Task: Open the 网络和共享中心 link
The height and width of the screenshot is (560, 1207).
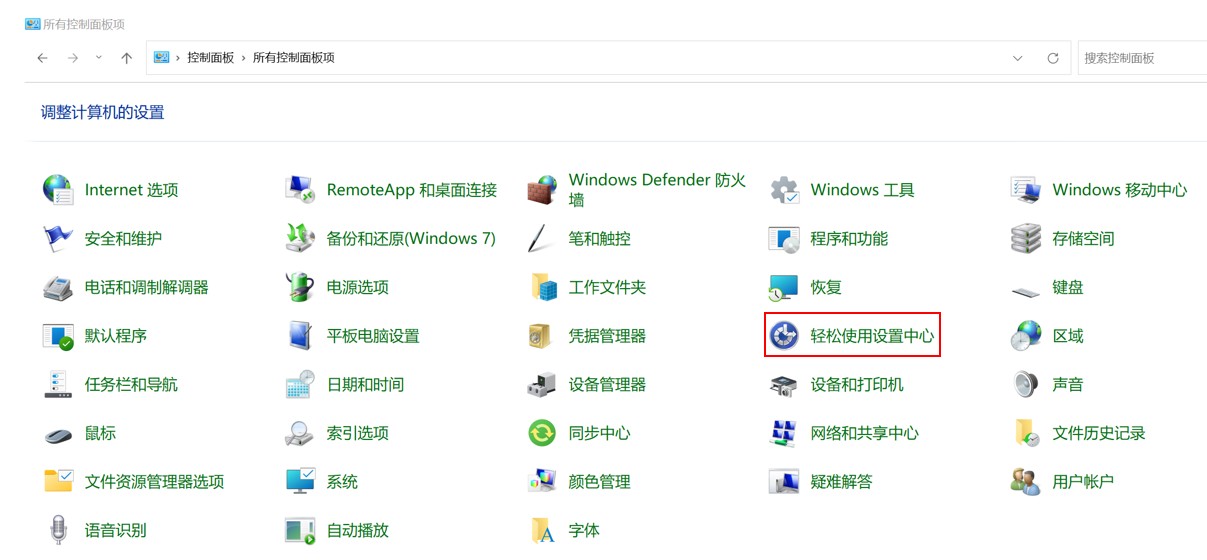Action: click(x=864, y=433)
